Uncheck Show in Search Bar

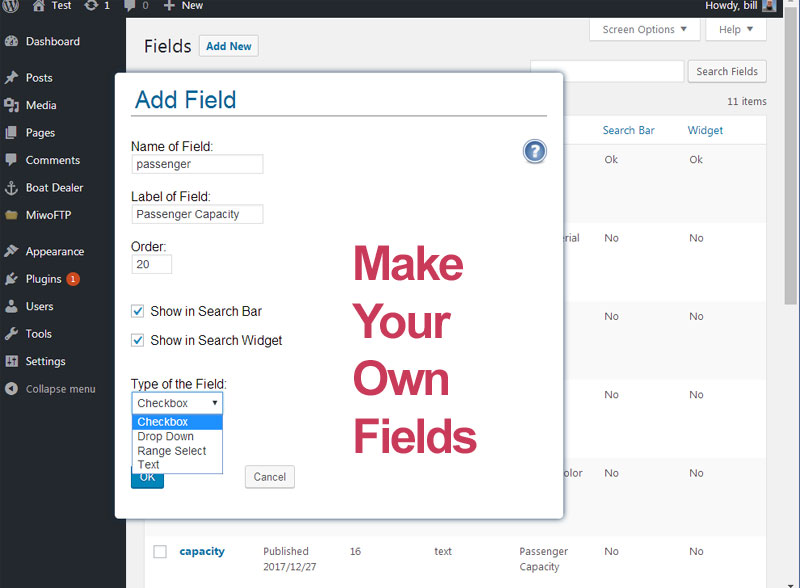138,311
